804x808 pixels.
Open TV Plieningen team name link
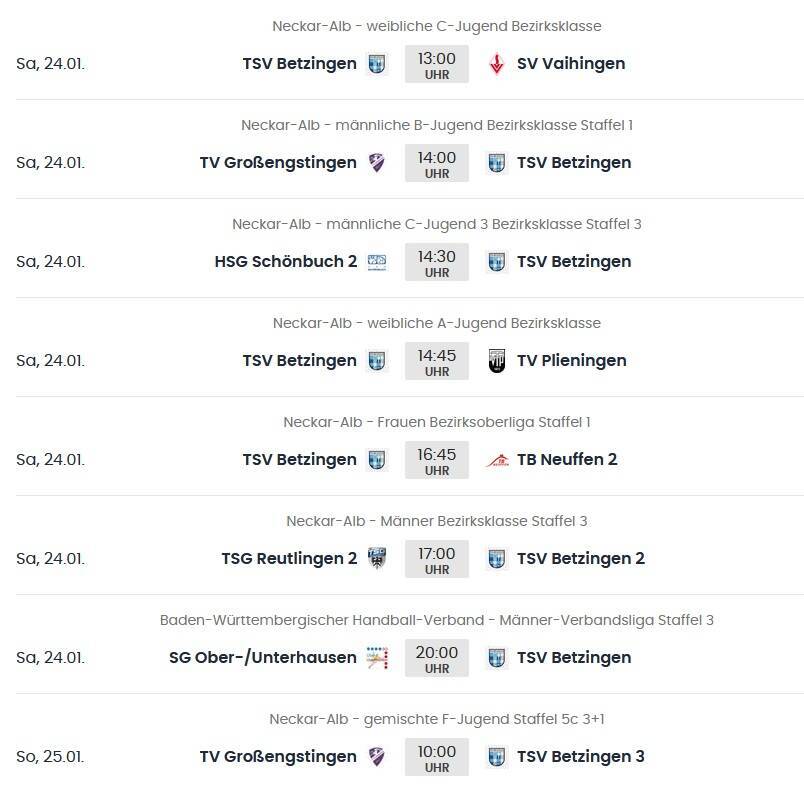click(x=571, y=361)
